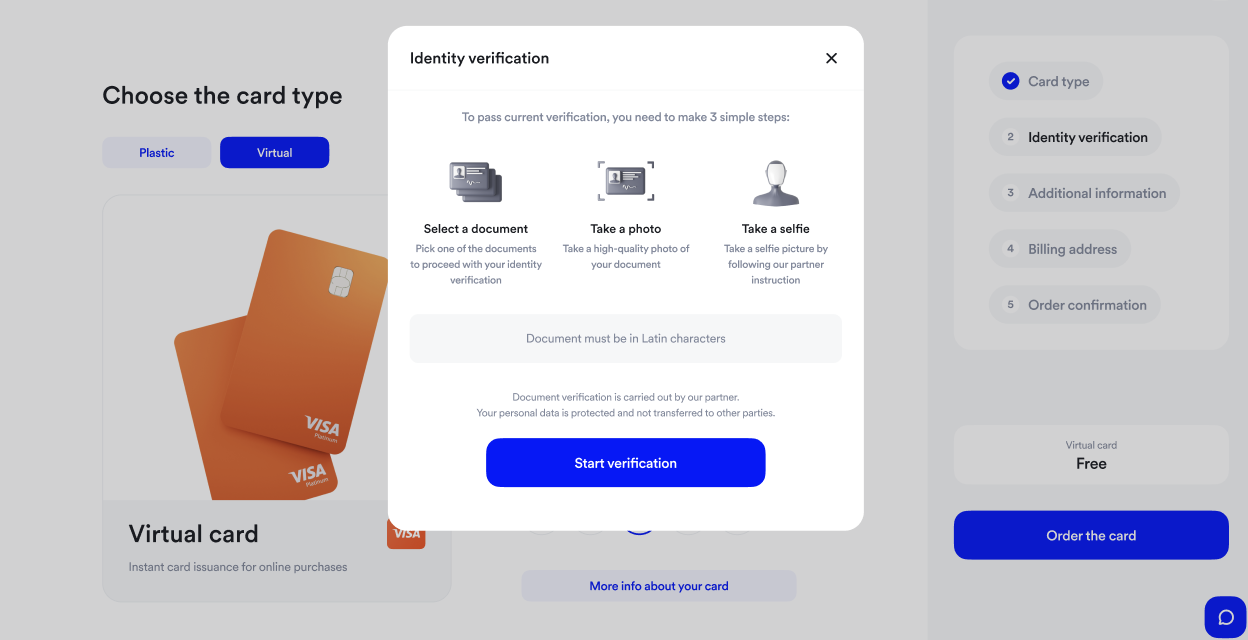Click the blue checkmark on Card type step
The height and width of the screenshot is (640, 1248).
click(x=1011, y=81)
